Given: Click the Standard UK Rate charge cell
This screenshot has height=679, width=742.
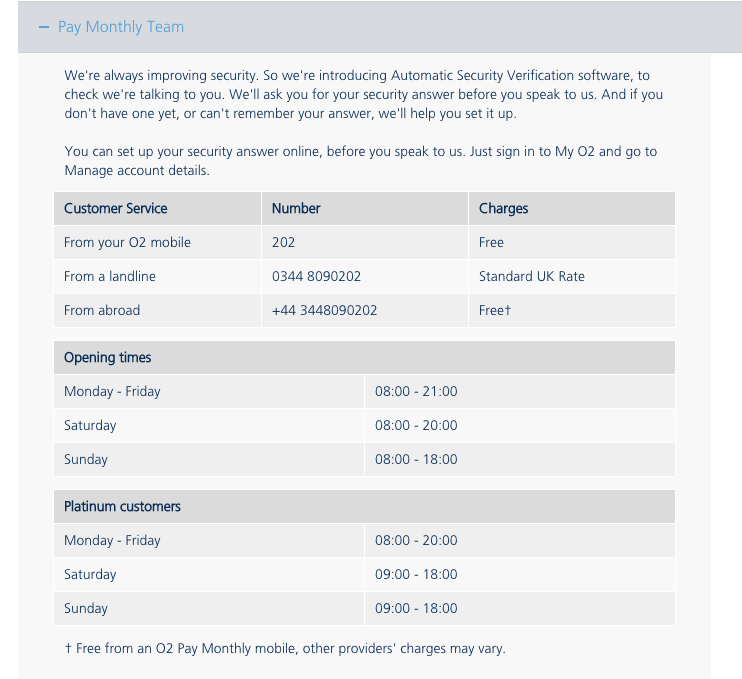Looking at the screenshot, I should point(532,276).
